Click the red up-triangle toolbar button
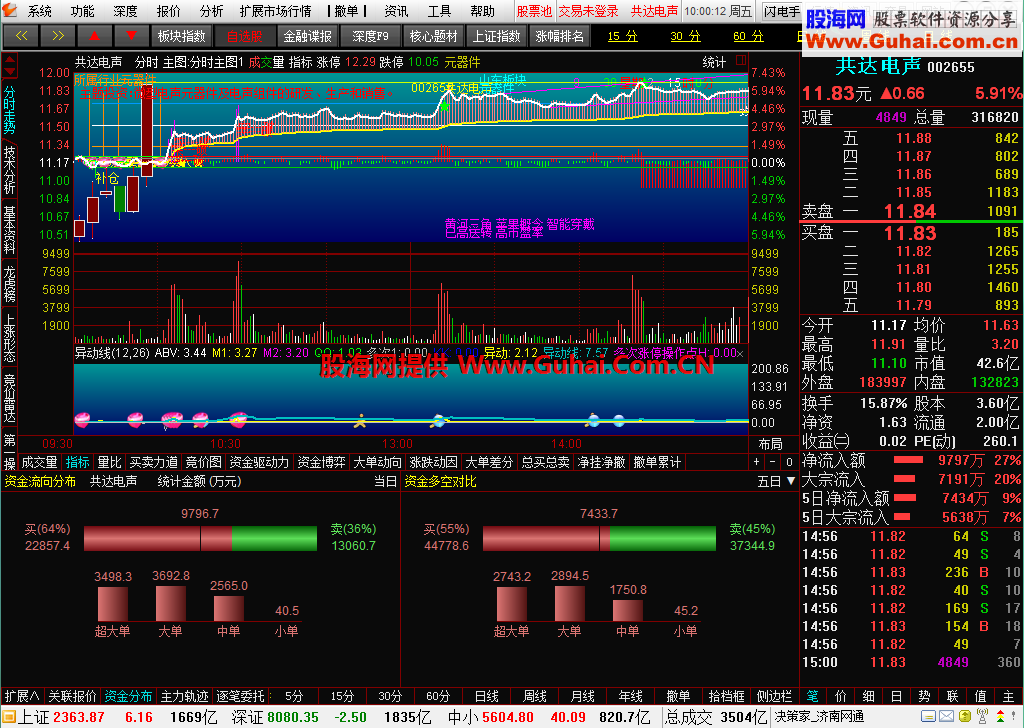This screenshot has width=1024, height=728. (95, 36)
